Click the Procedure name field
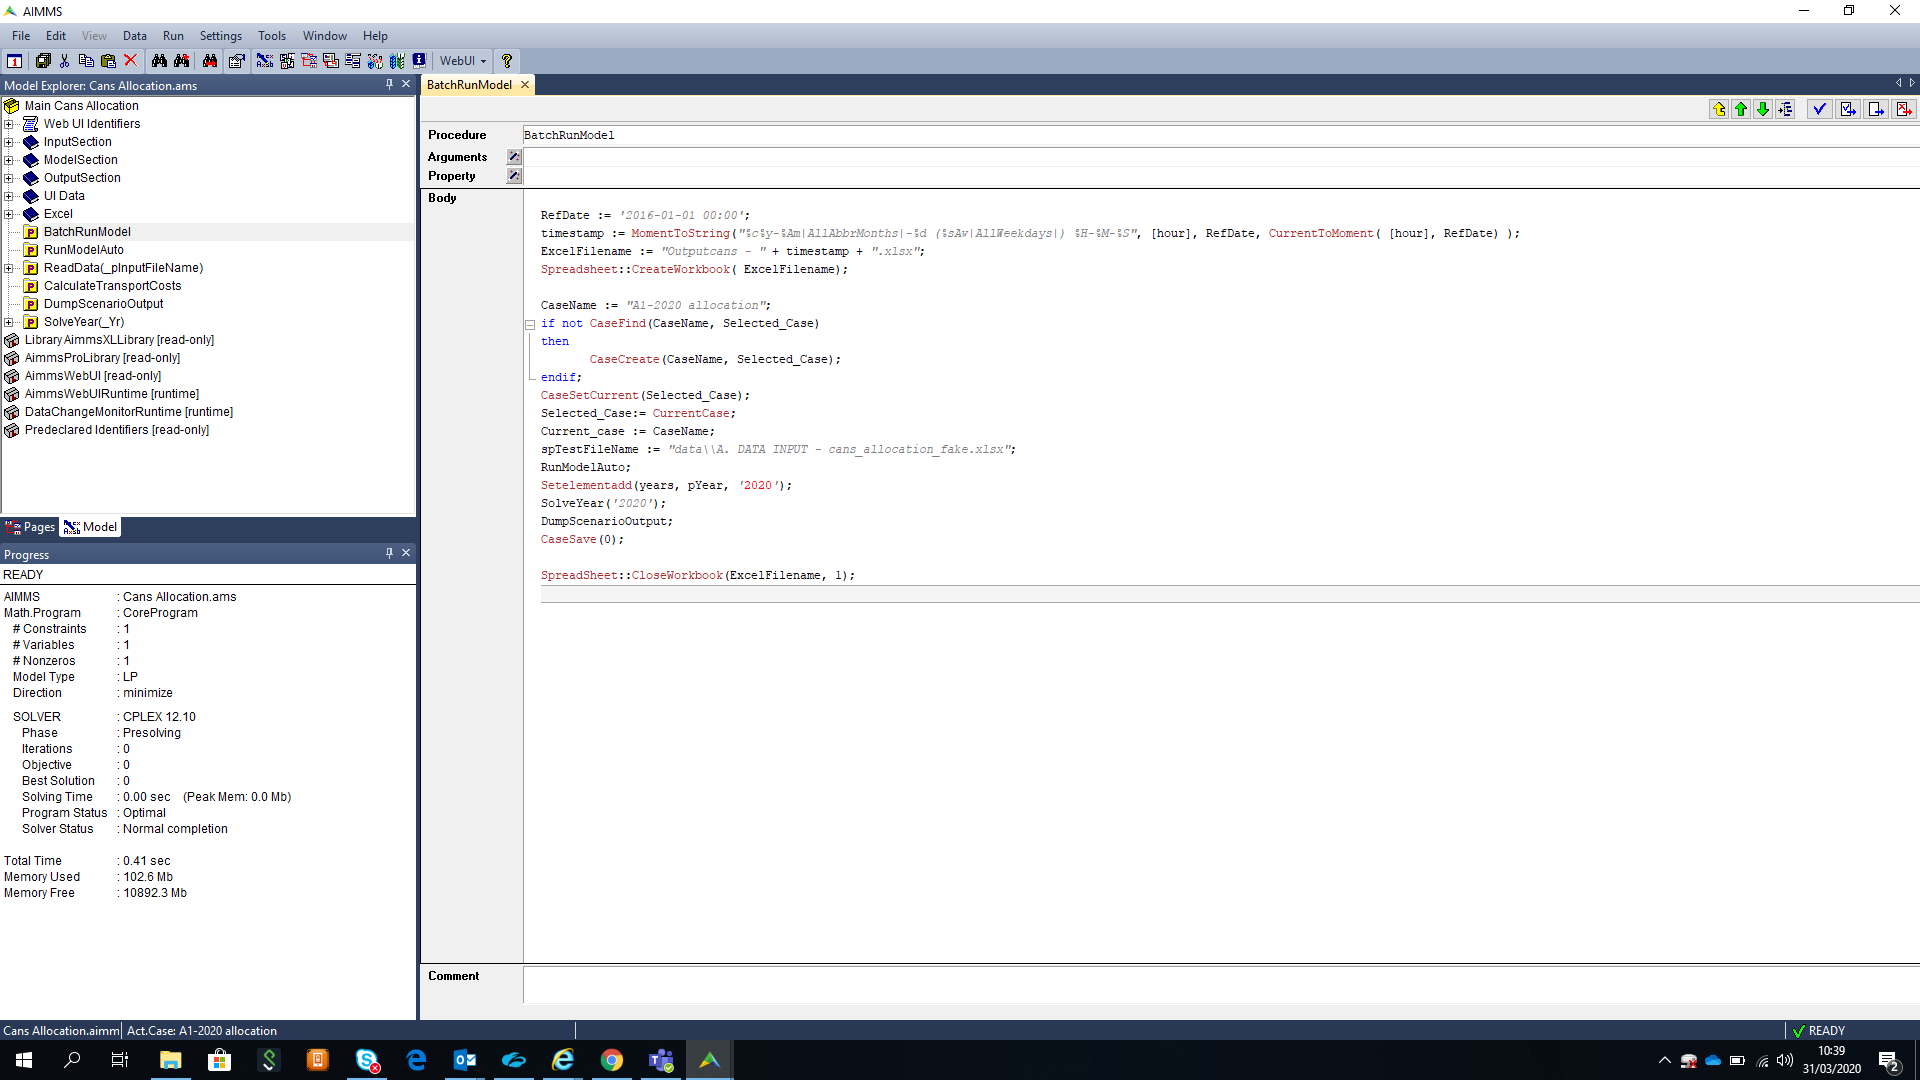 [x=1220, y=135]
